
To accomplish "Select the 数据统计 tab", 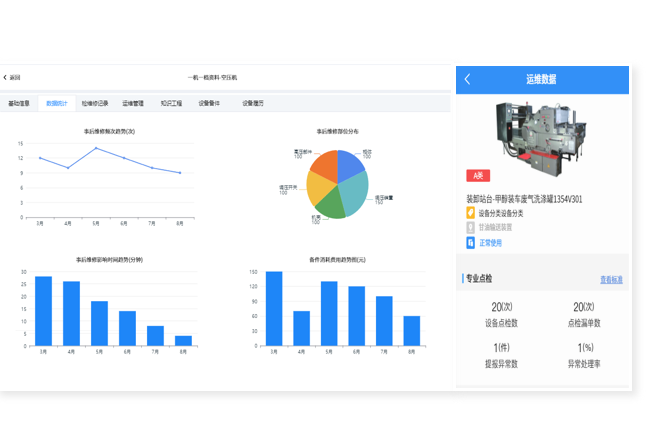I will pyautogui.click(x=57, y=103).
